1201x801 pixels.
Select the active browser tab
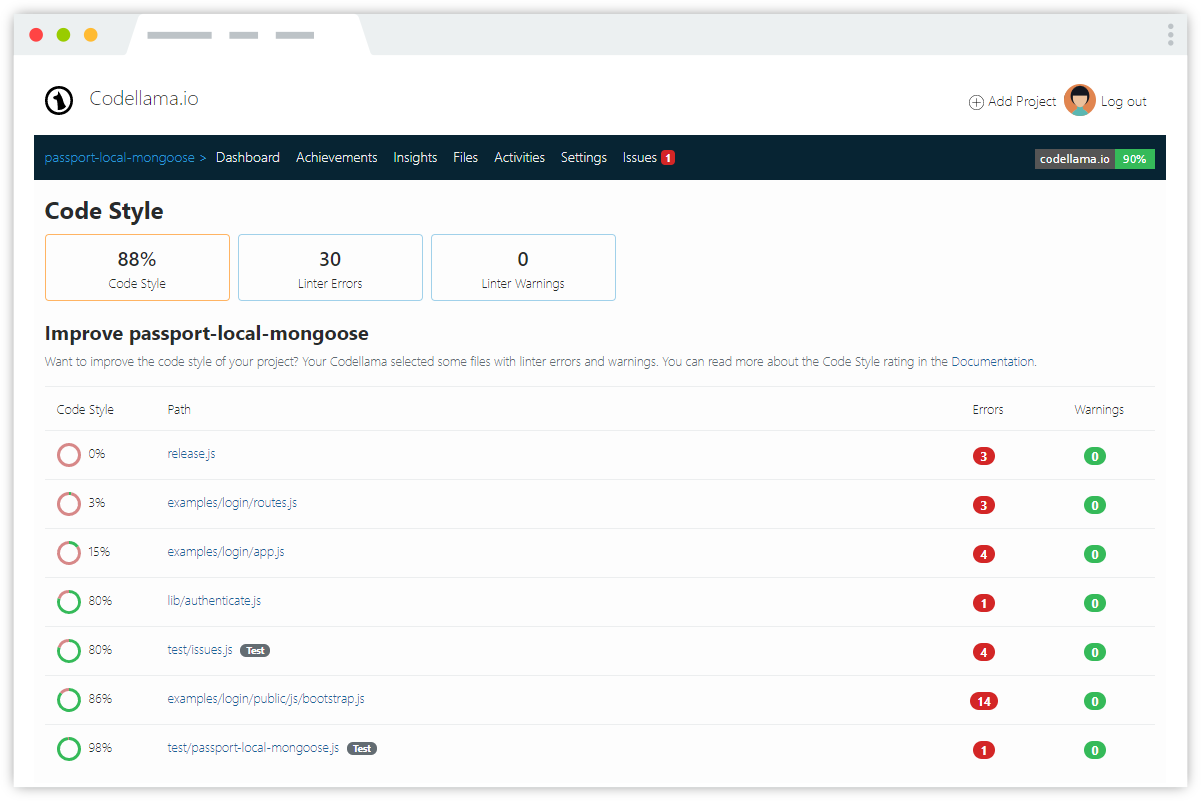(x=248, y=35)
